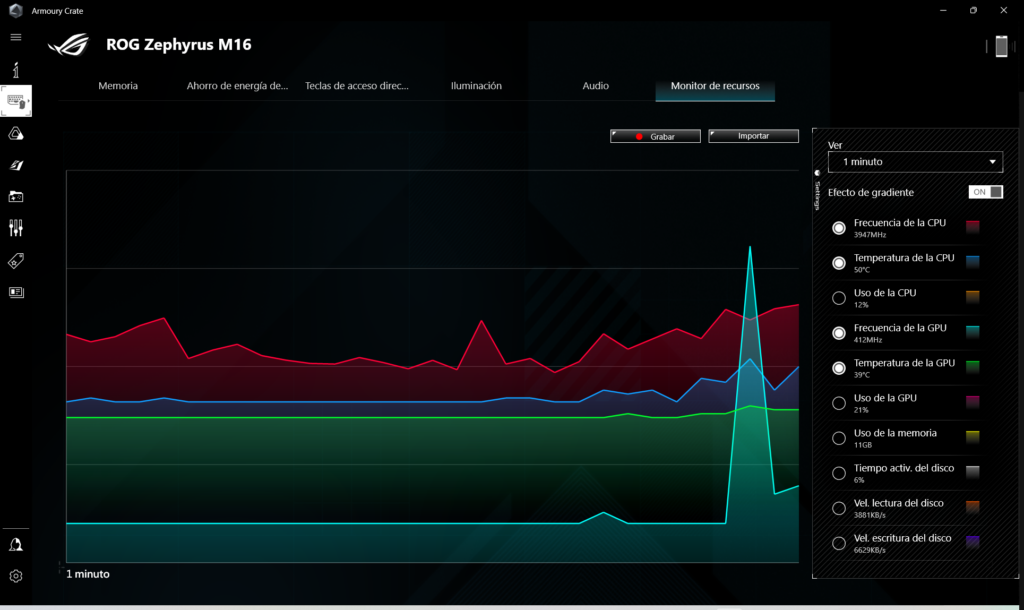
Task: Enable Tiempo activ. del disco radio button
Action: pos(839,474)
